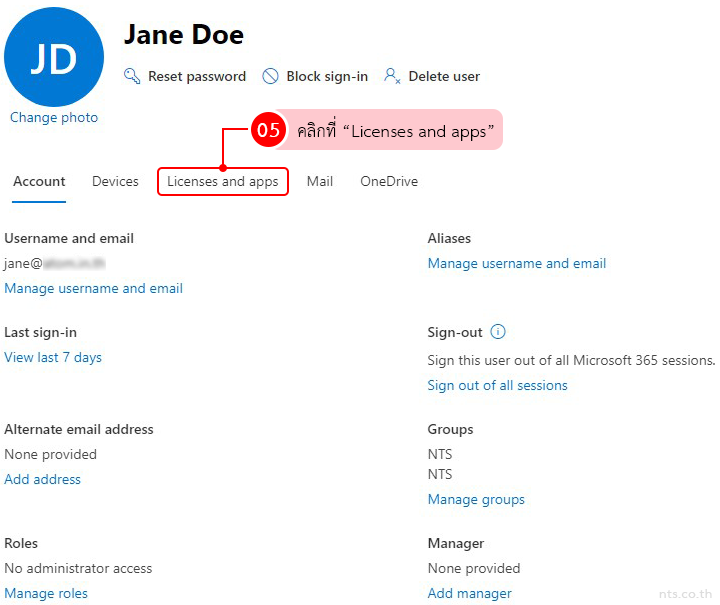Click Manage username and email under Username
This screenshot has width=720, height=605.
[93, 288]
